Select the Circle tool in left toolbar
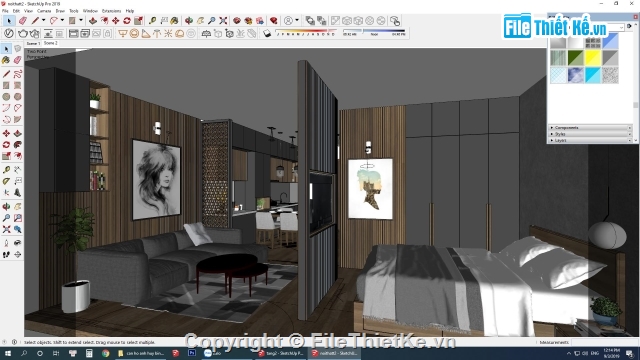Screen dimensions: 640x360 tap(6, 97)
